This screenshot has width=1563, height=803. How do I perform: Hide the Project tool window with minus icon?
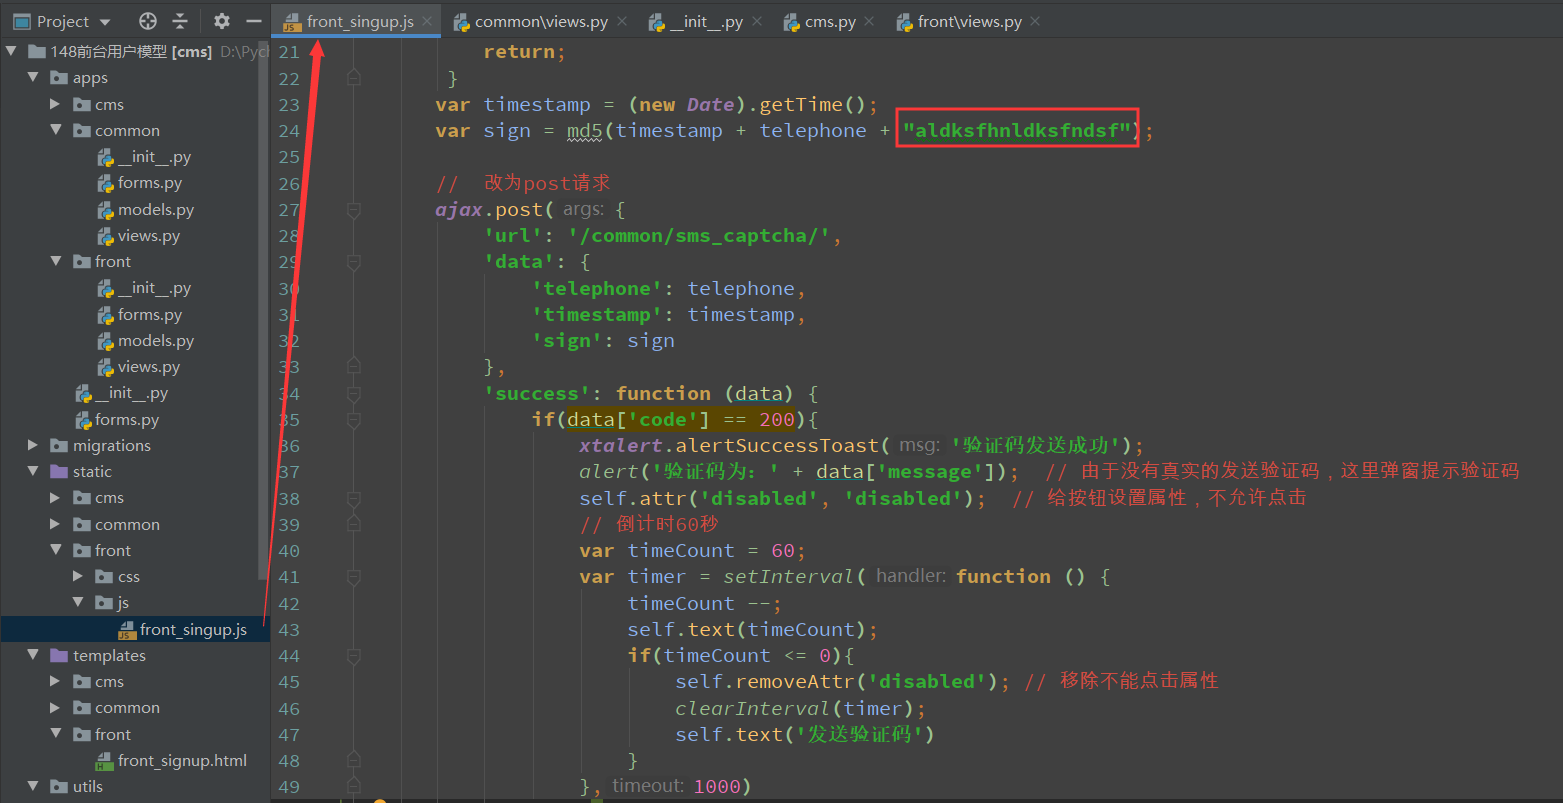pyautogui.click(x=254, y=21)
